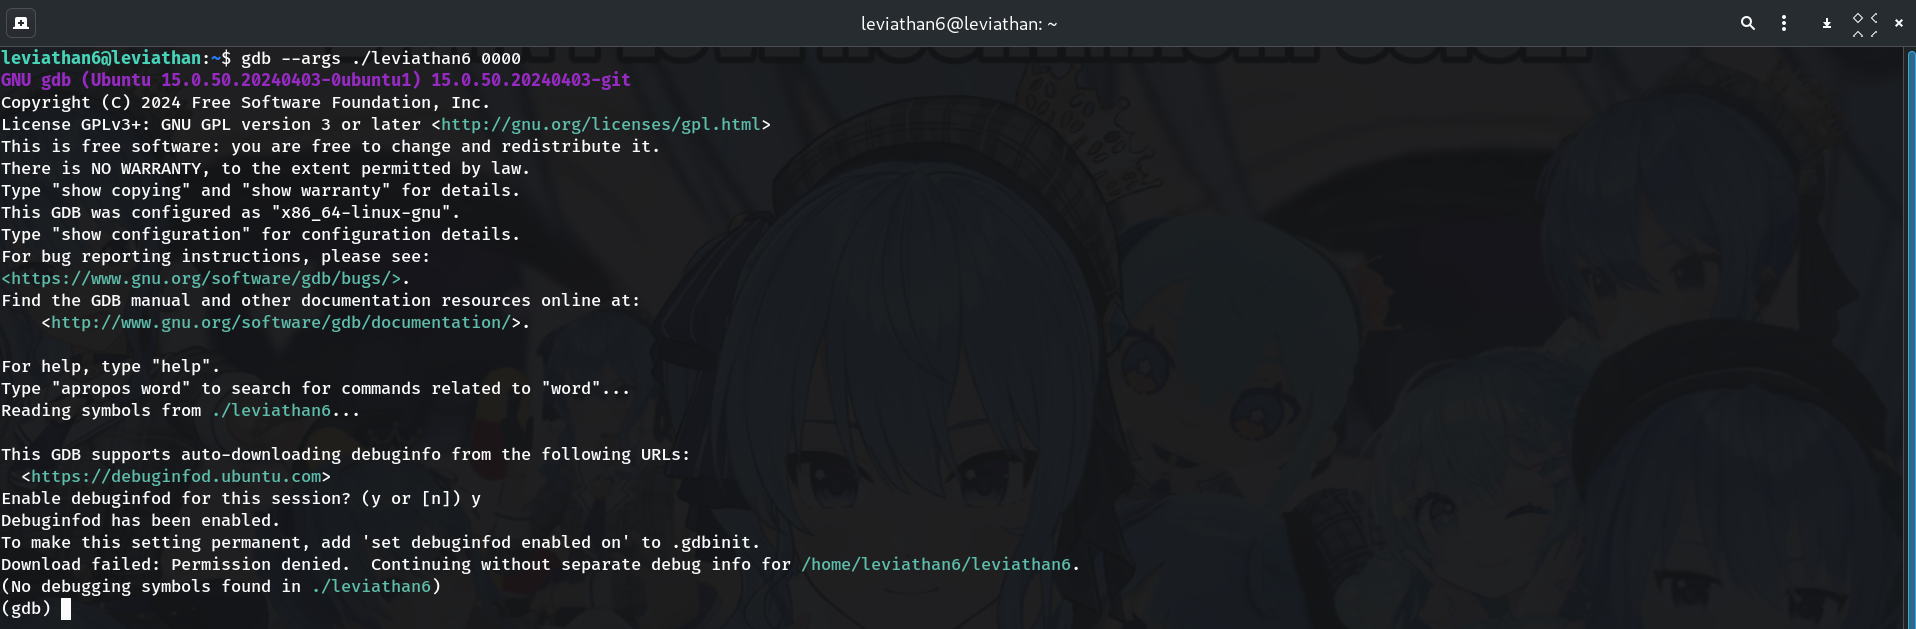Open the terminal search magnifier icon
The width and height of the screenshot is (1916, 629).
click(x=1748, y=23)
